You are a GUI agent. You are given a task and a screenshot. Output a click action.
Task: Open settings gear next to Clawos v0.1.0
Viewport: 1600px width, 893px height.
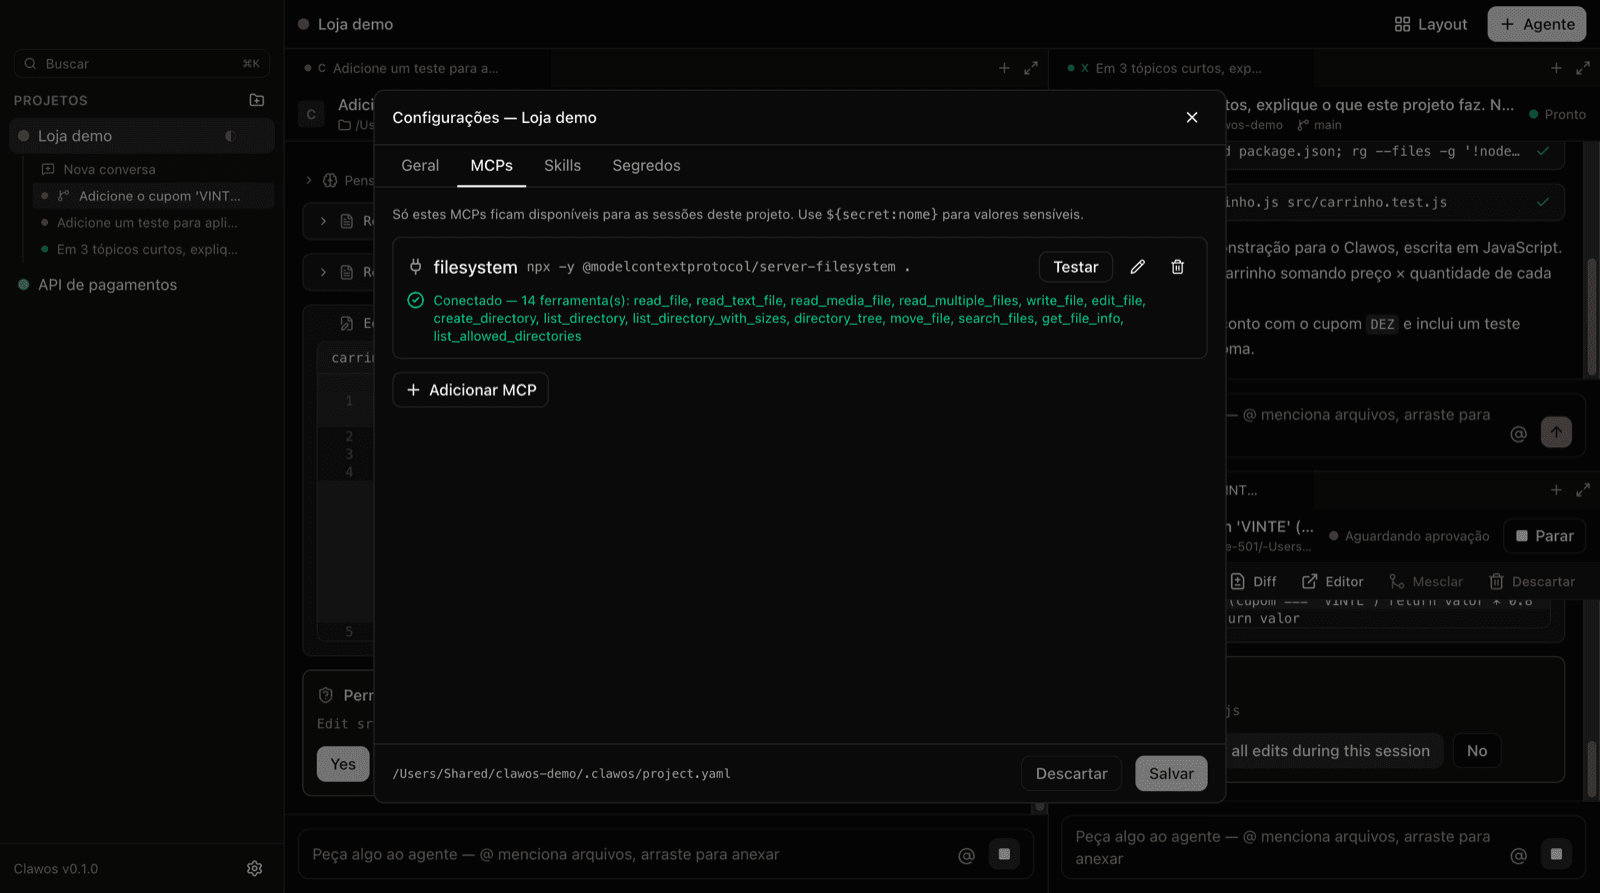254,868
